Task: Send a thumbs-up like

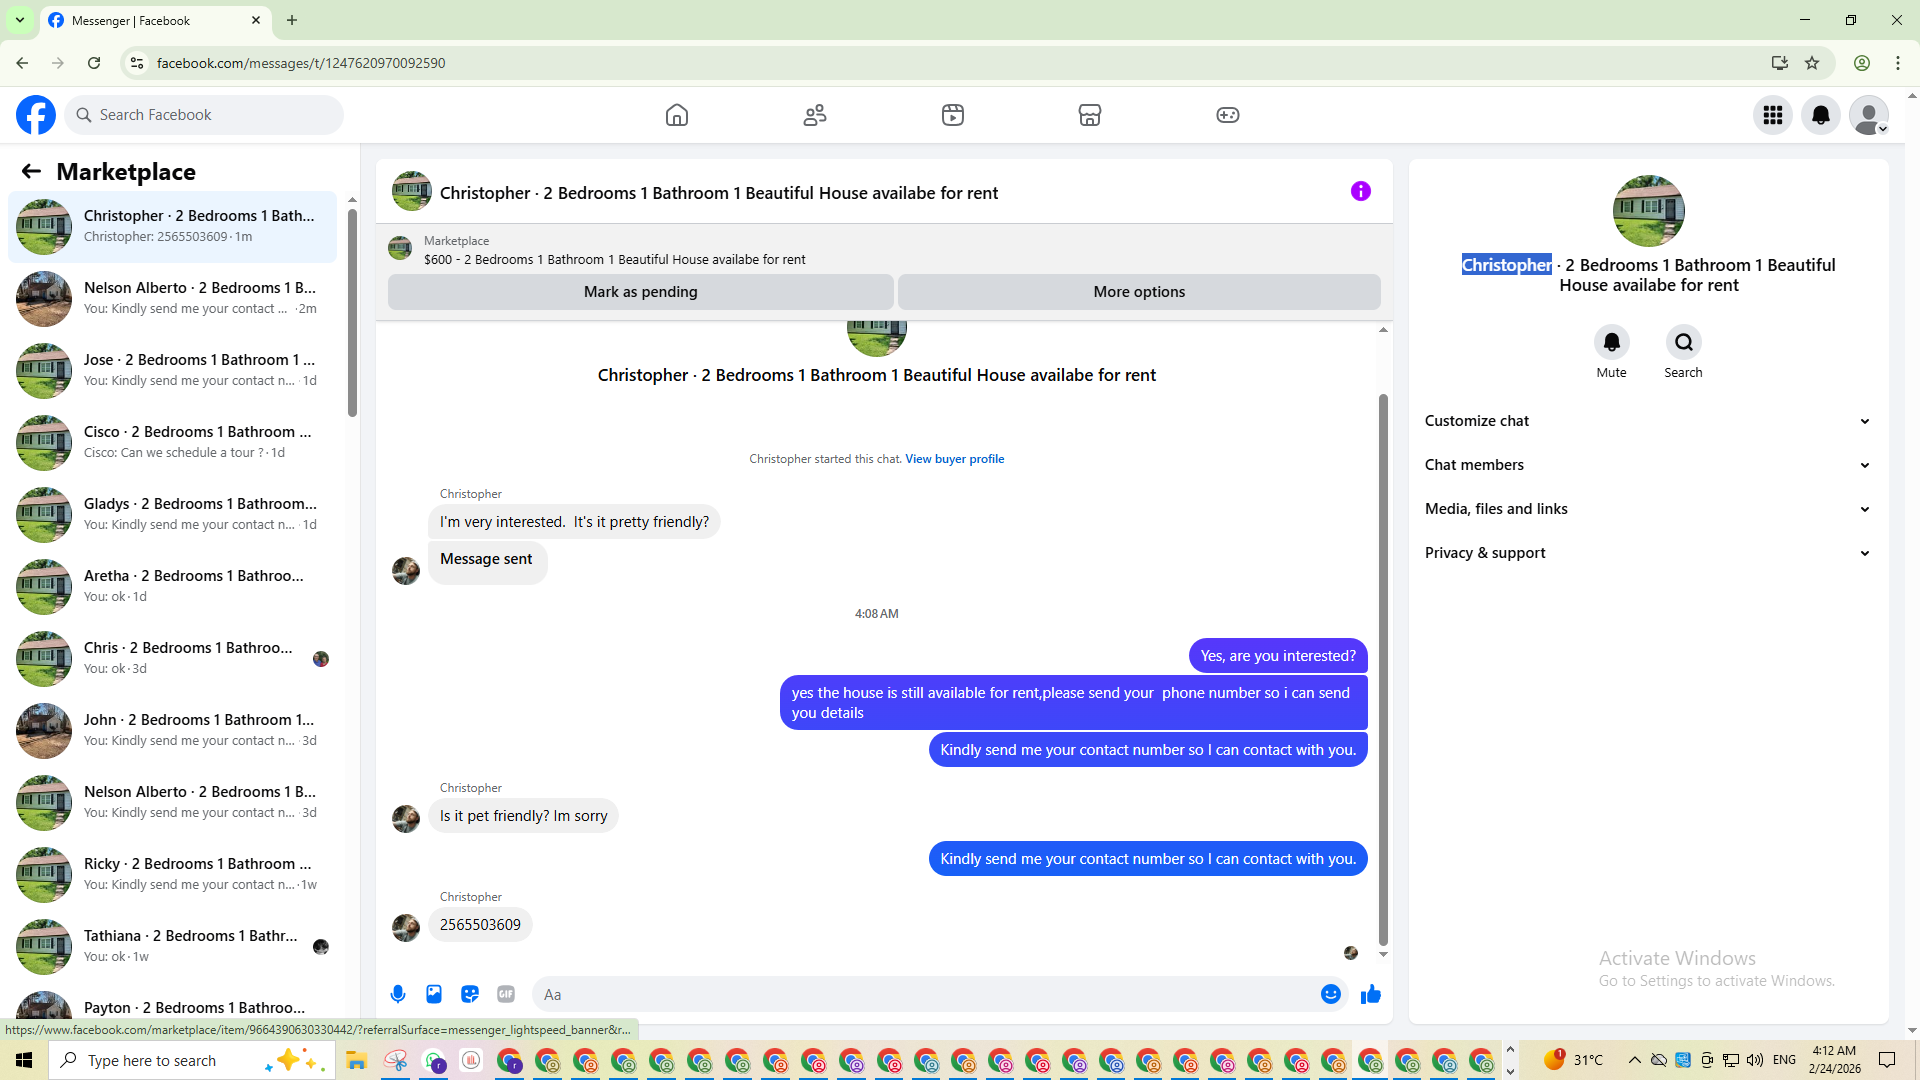Action: (x=1371, y=994)
